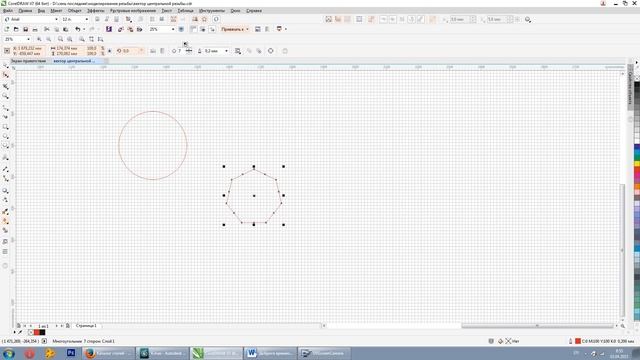The height and width of the screenshot is (360, 640).
Task: Toggle Full-screen preview button
Action: (181, 29)
